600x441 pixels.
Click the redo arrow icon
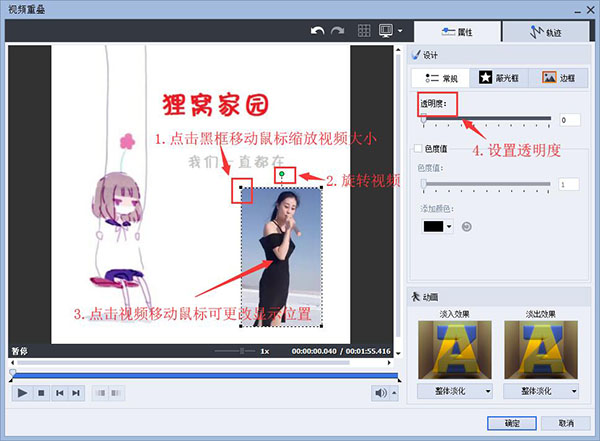(x=338, y=31)
